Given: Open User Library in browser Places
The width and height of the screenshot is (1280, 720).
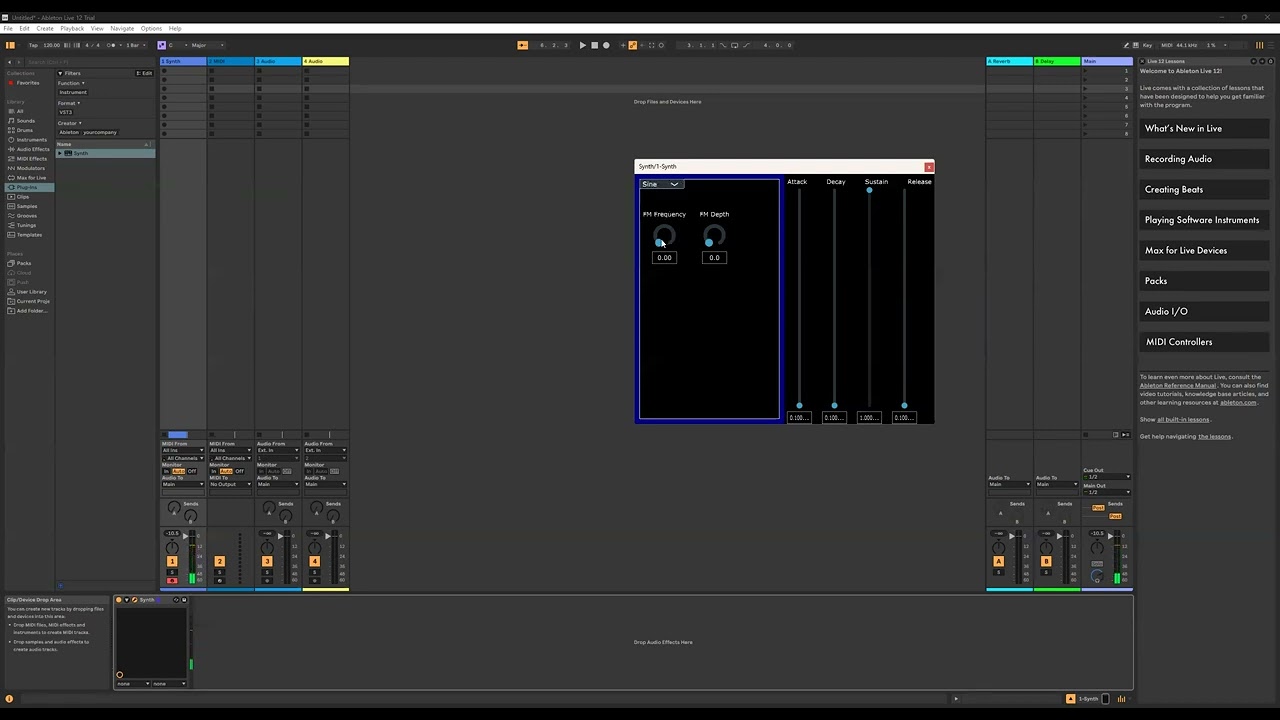Looking at the screenshot, I should (31, 292).
